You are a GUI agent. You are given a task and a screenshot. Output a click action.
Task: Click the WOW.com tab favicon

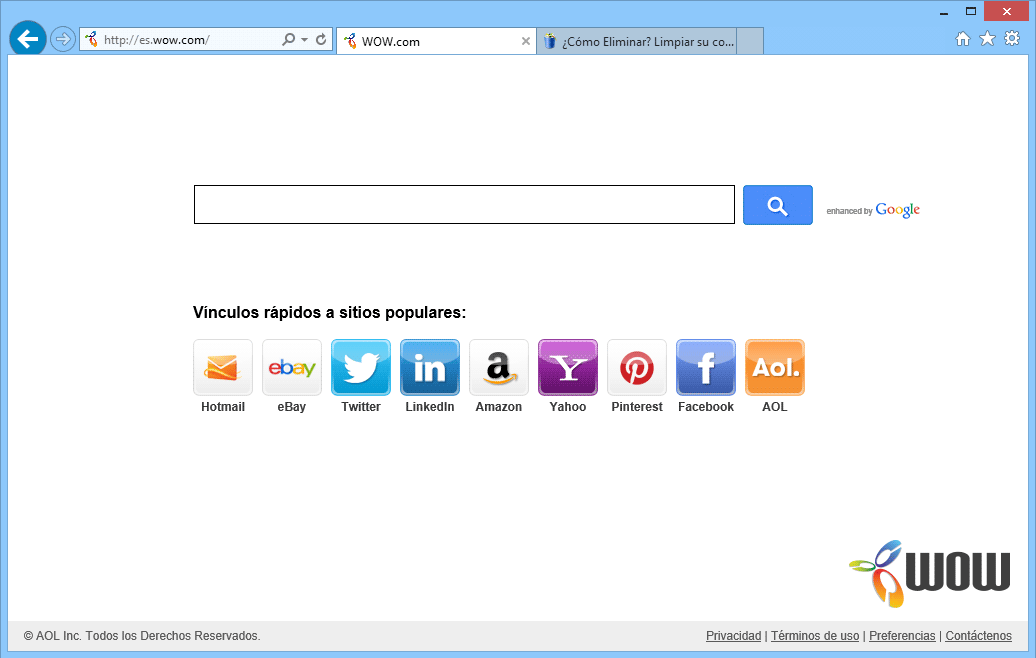pyautogui.click(x=350, y=41)
